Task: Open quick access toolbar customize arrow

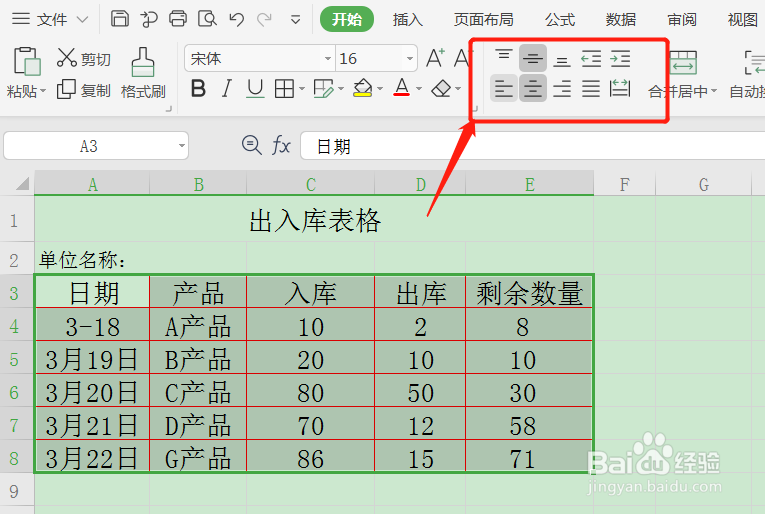Action: [295, 20]
